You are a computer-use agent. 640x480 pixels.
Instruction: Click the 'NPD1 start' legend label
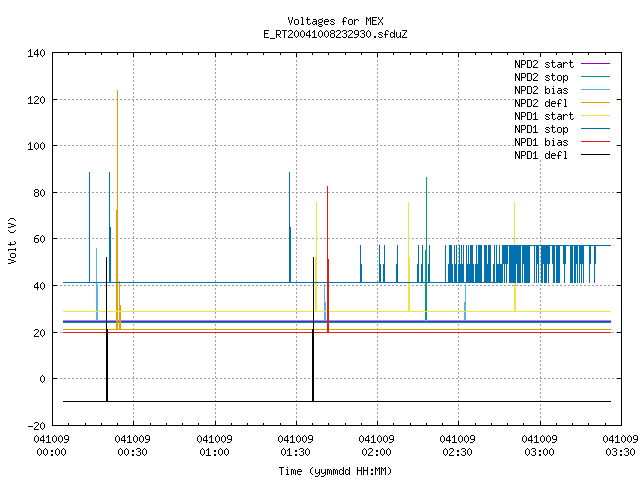click(544, 116)
